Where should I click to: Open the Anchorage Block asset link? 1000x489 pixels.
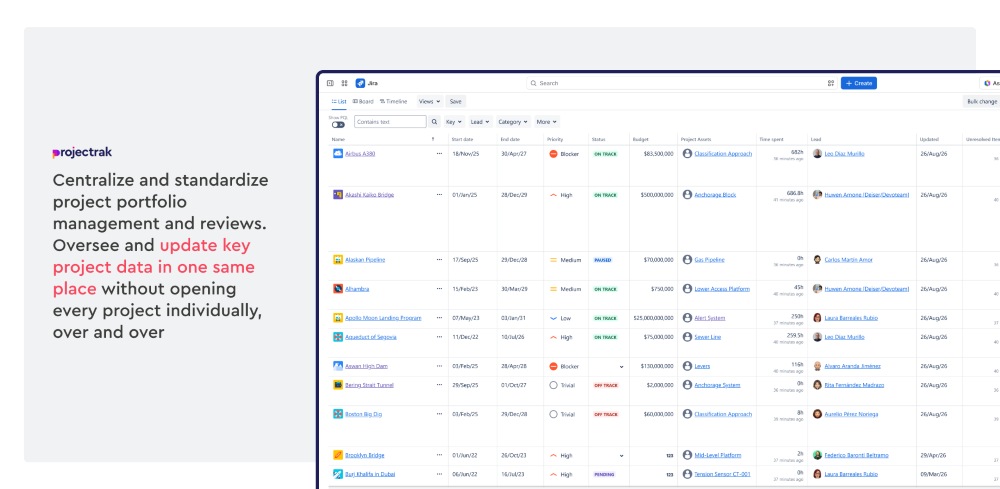tap(715, 194)
